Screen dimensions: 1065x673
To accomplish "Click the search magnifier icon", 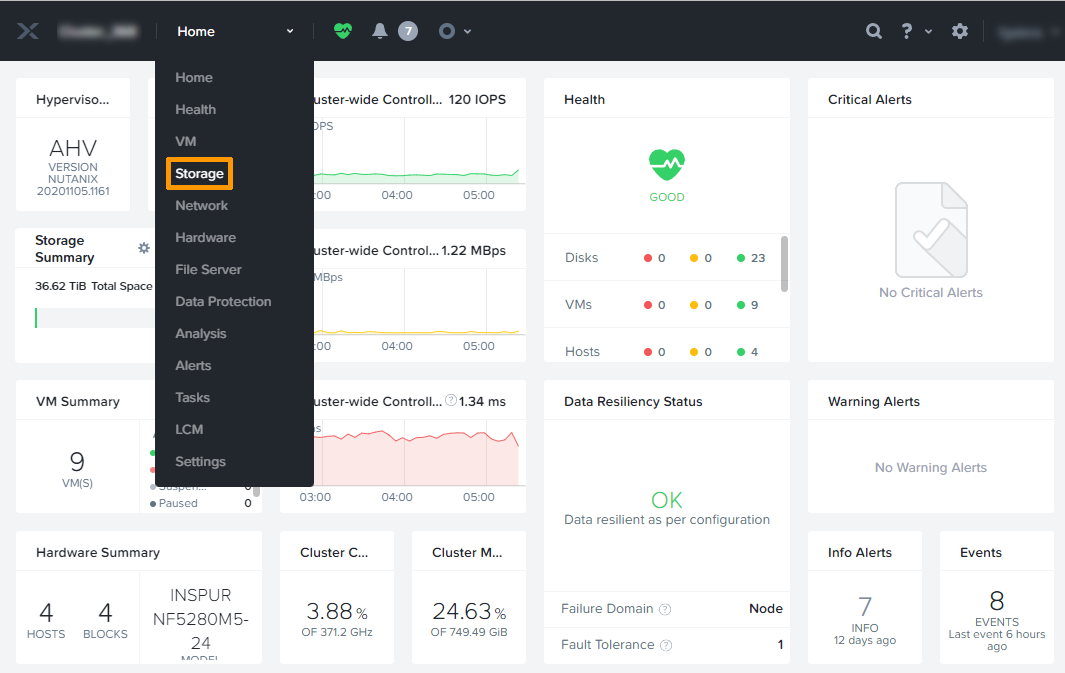I will click(x=874, y=31).
